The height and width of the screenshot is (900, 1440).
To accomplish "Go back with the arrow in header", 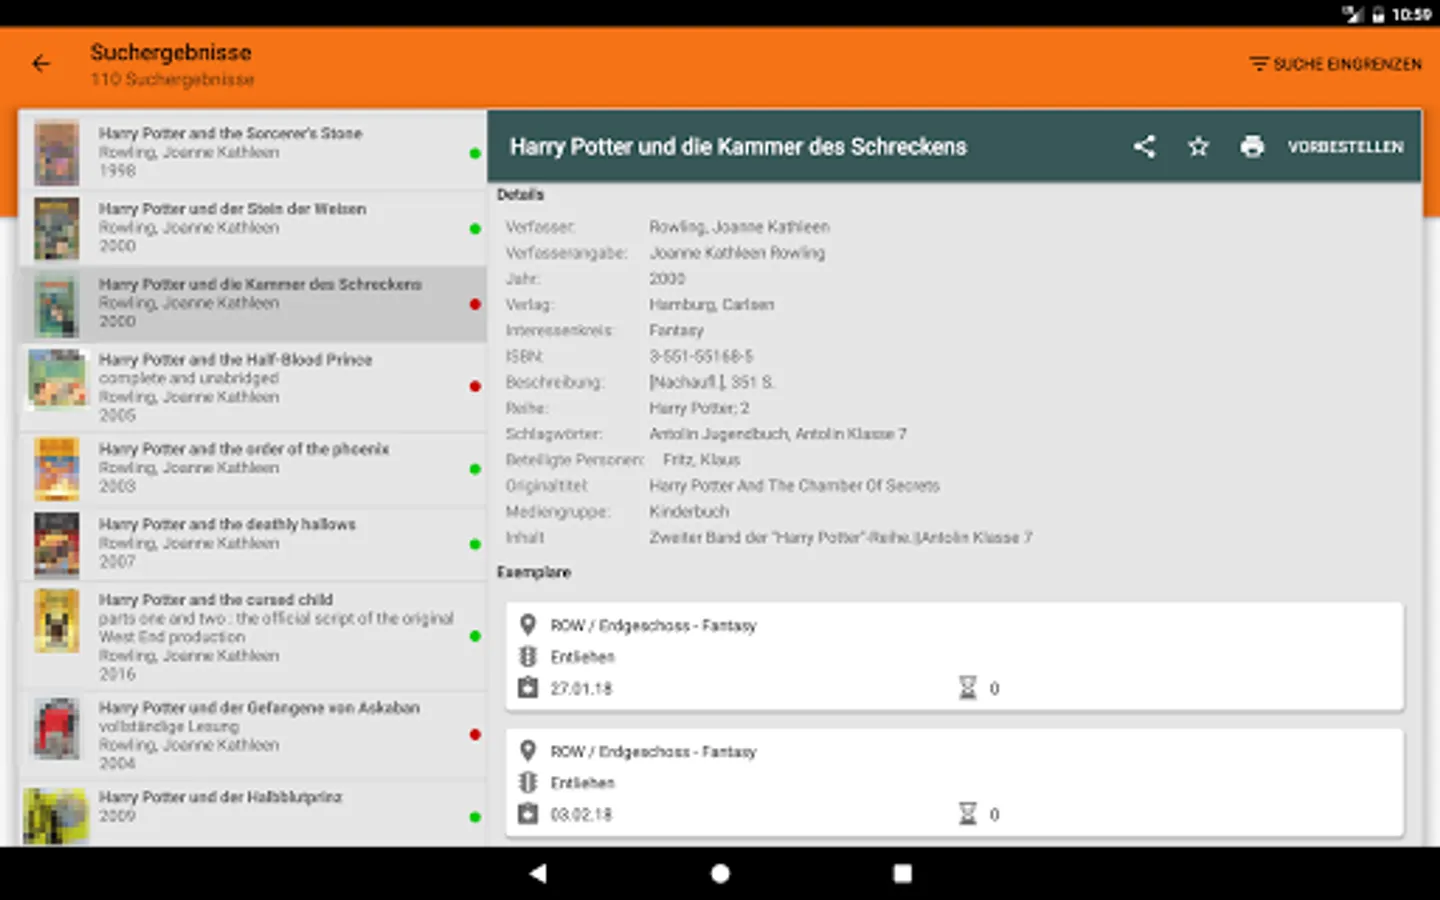I will (41, 64).
